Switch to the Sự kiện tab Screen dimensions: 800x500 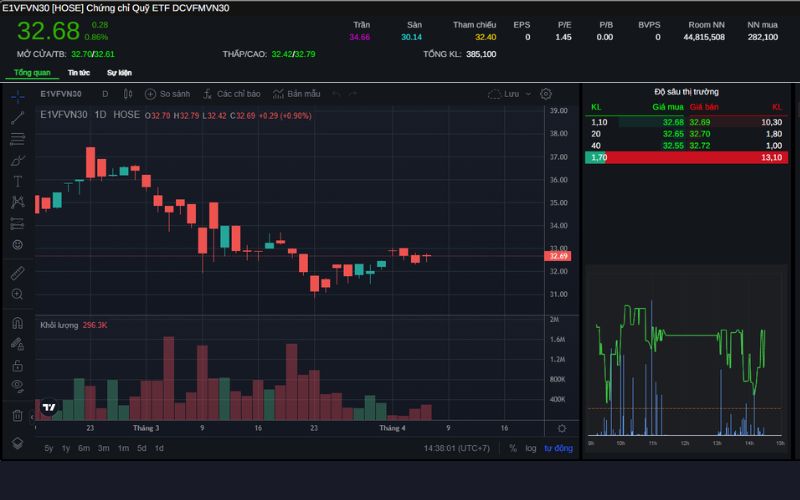[119, 72]
